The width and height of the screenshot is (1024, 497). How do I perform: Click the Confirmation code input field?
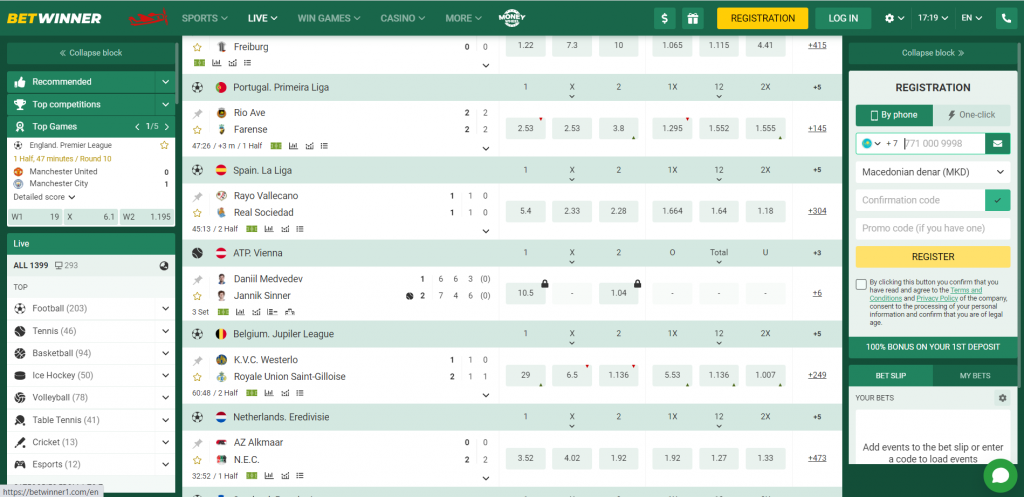pos(920,200)
